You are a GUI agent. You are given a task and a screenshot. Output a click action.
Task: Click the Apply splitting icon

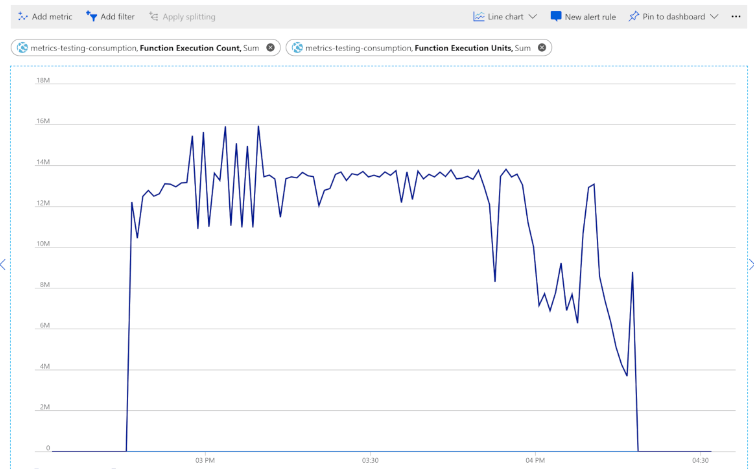pyautogui.click(x=153, y=17)
